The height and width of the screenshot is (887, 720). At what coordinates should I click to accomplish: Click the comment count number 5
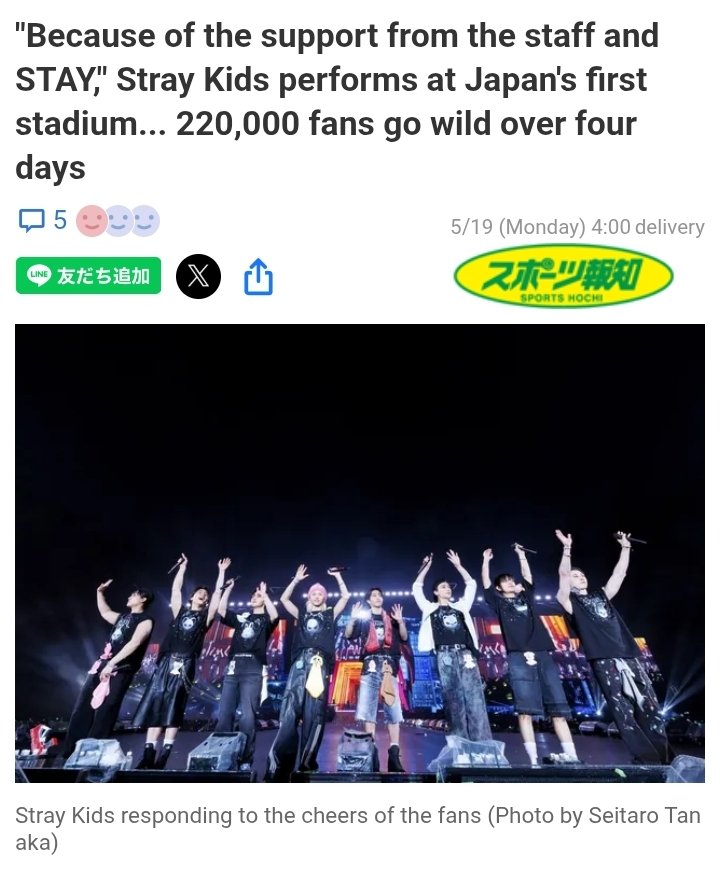tap(60, 220)
